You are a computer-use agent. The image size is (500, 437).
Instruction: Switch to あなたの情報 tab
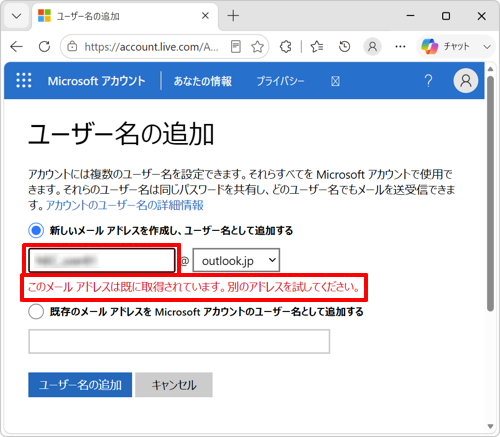(203, 81)
